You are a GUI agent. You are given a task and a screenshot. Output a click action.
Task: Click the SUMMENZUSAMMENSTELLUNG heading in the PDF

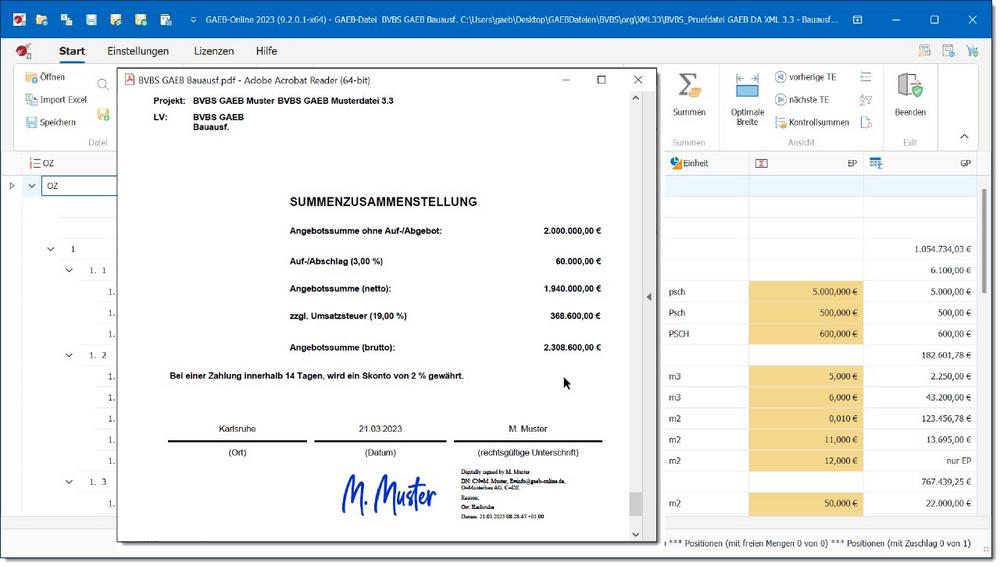tap(383, 202)
